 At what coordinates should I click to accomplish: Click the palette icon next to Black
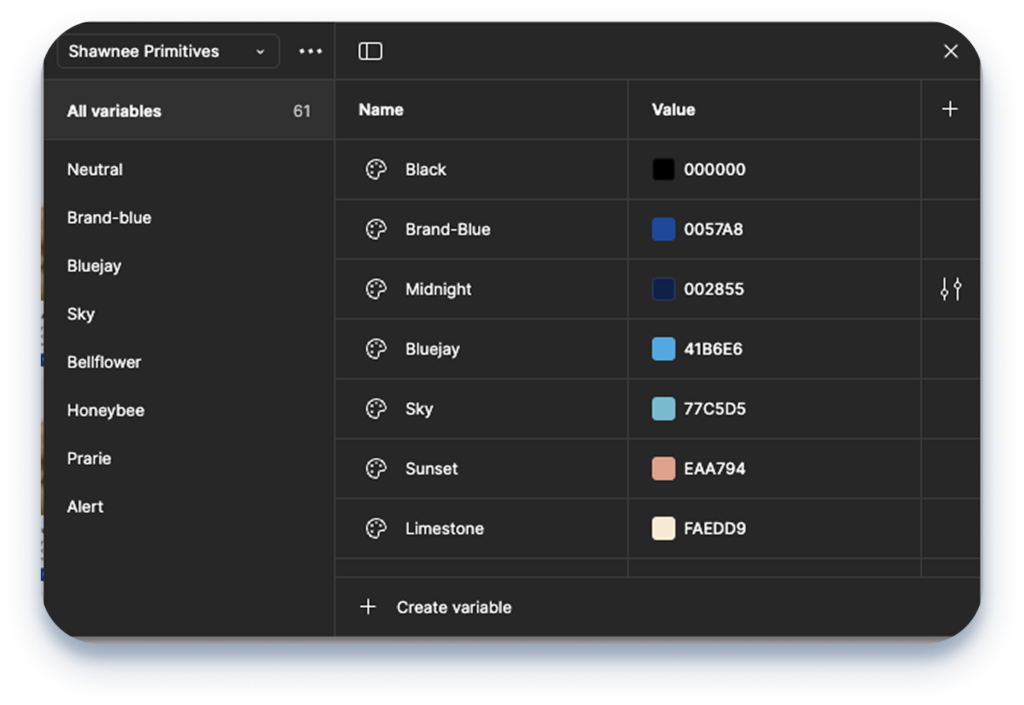pos(376,170)
